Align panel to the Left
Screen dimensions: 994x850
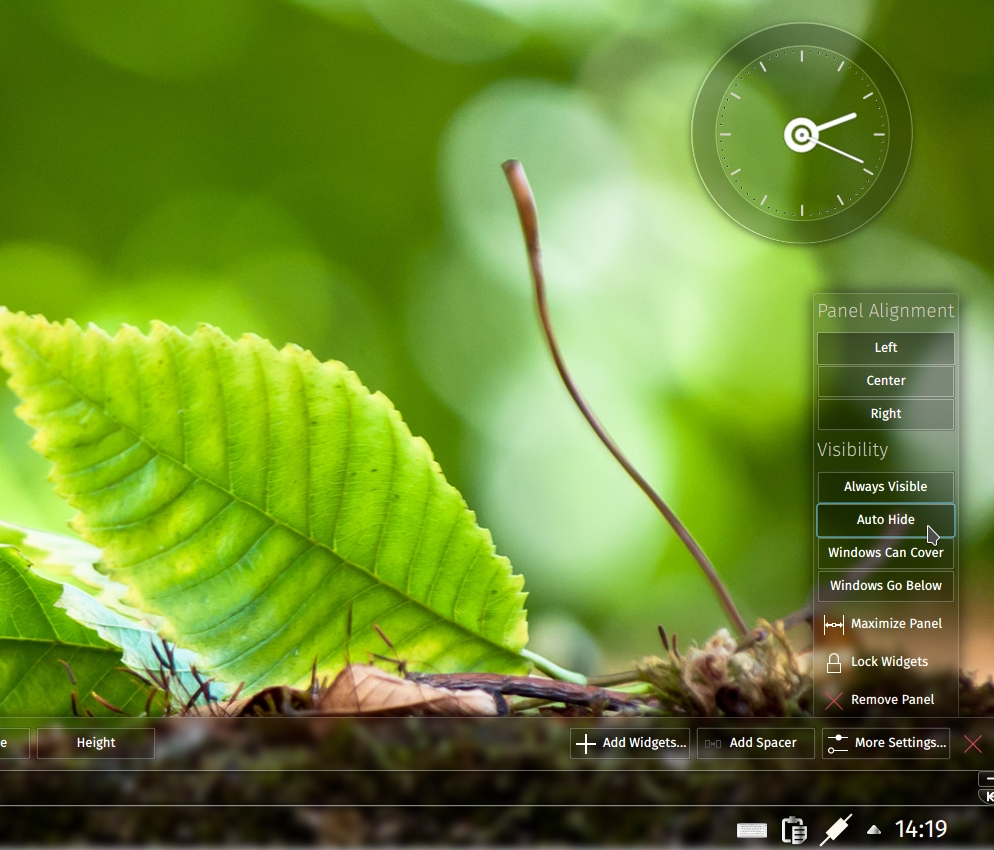pyautogui.click(x=885, y=348)
